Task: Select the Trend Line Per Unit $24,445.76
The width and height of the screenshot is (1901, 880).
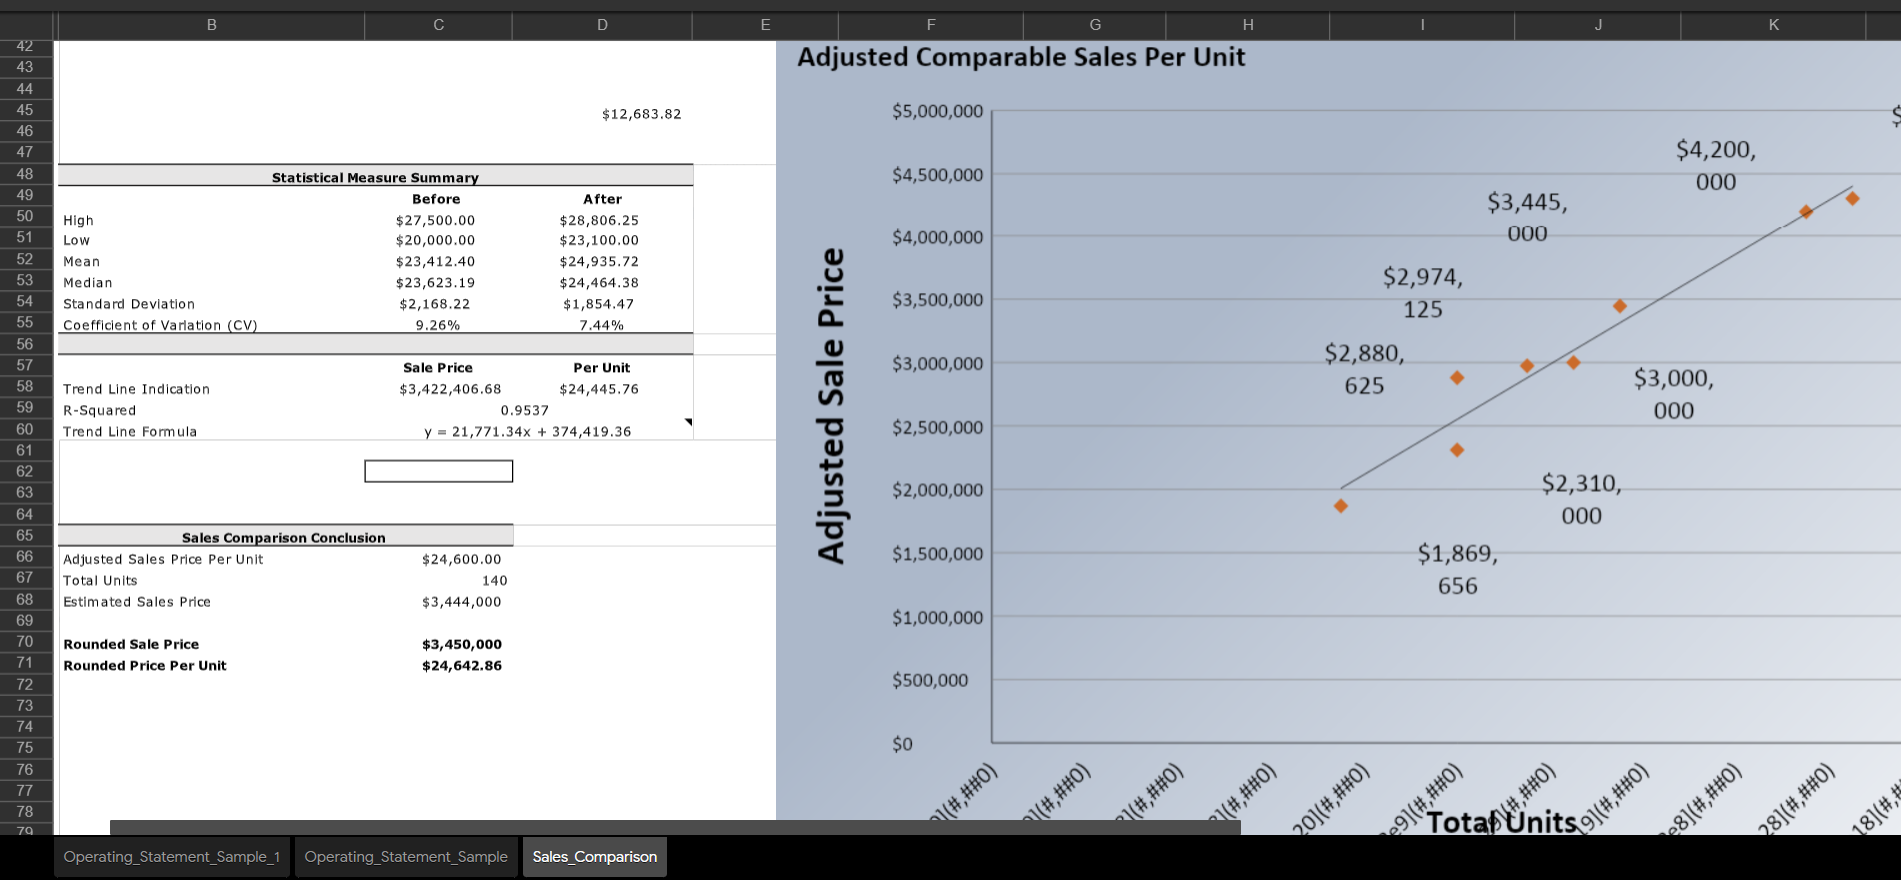Action: point(599,389)
